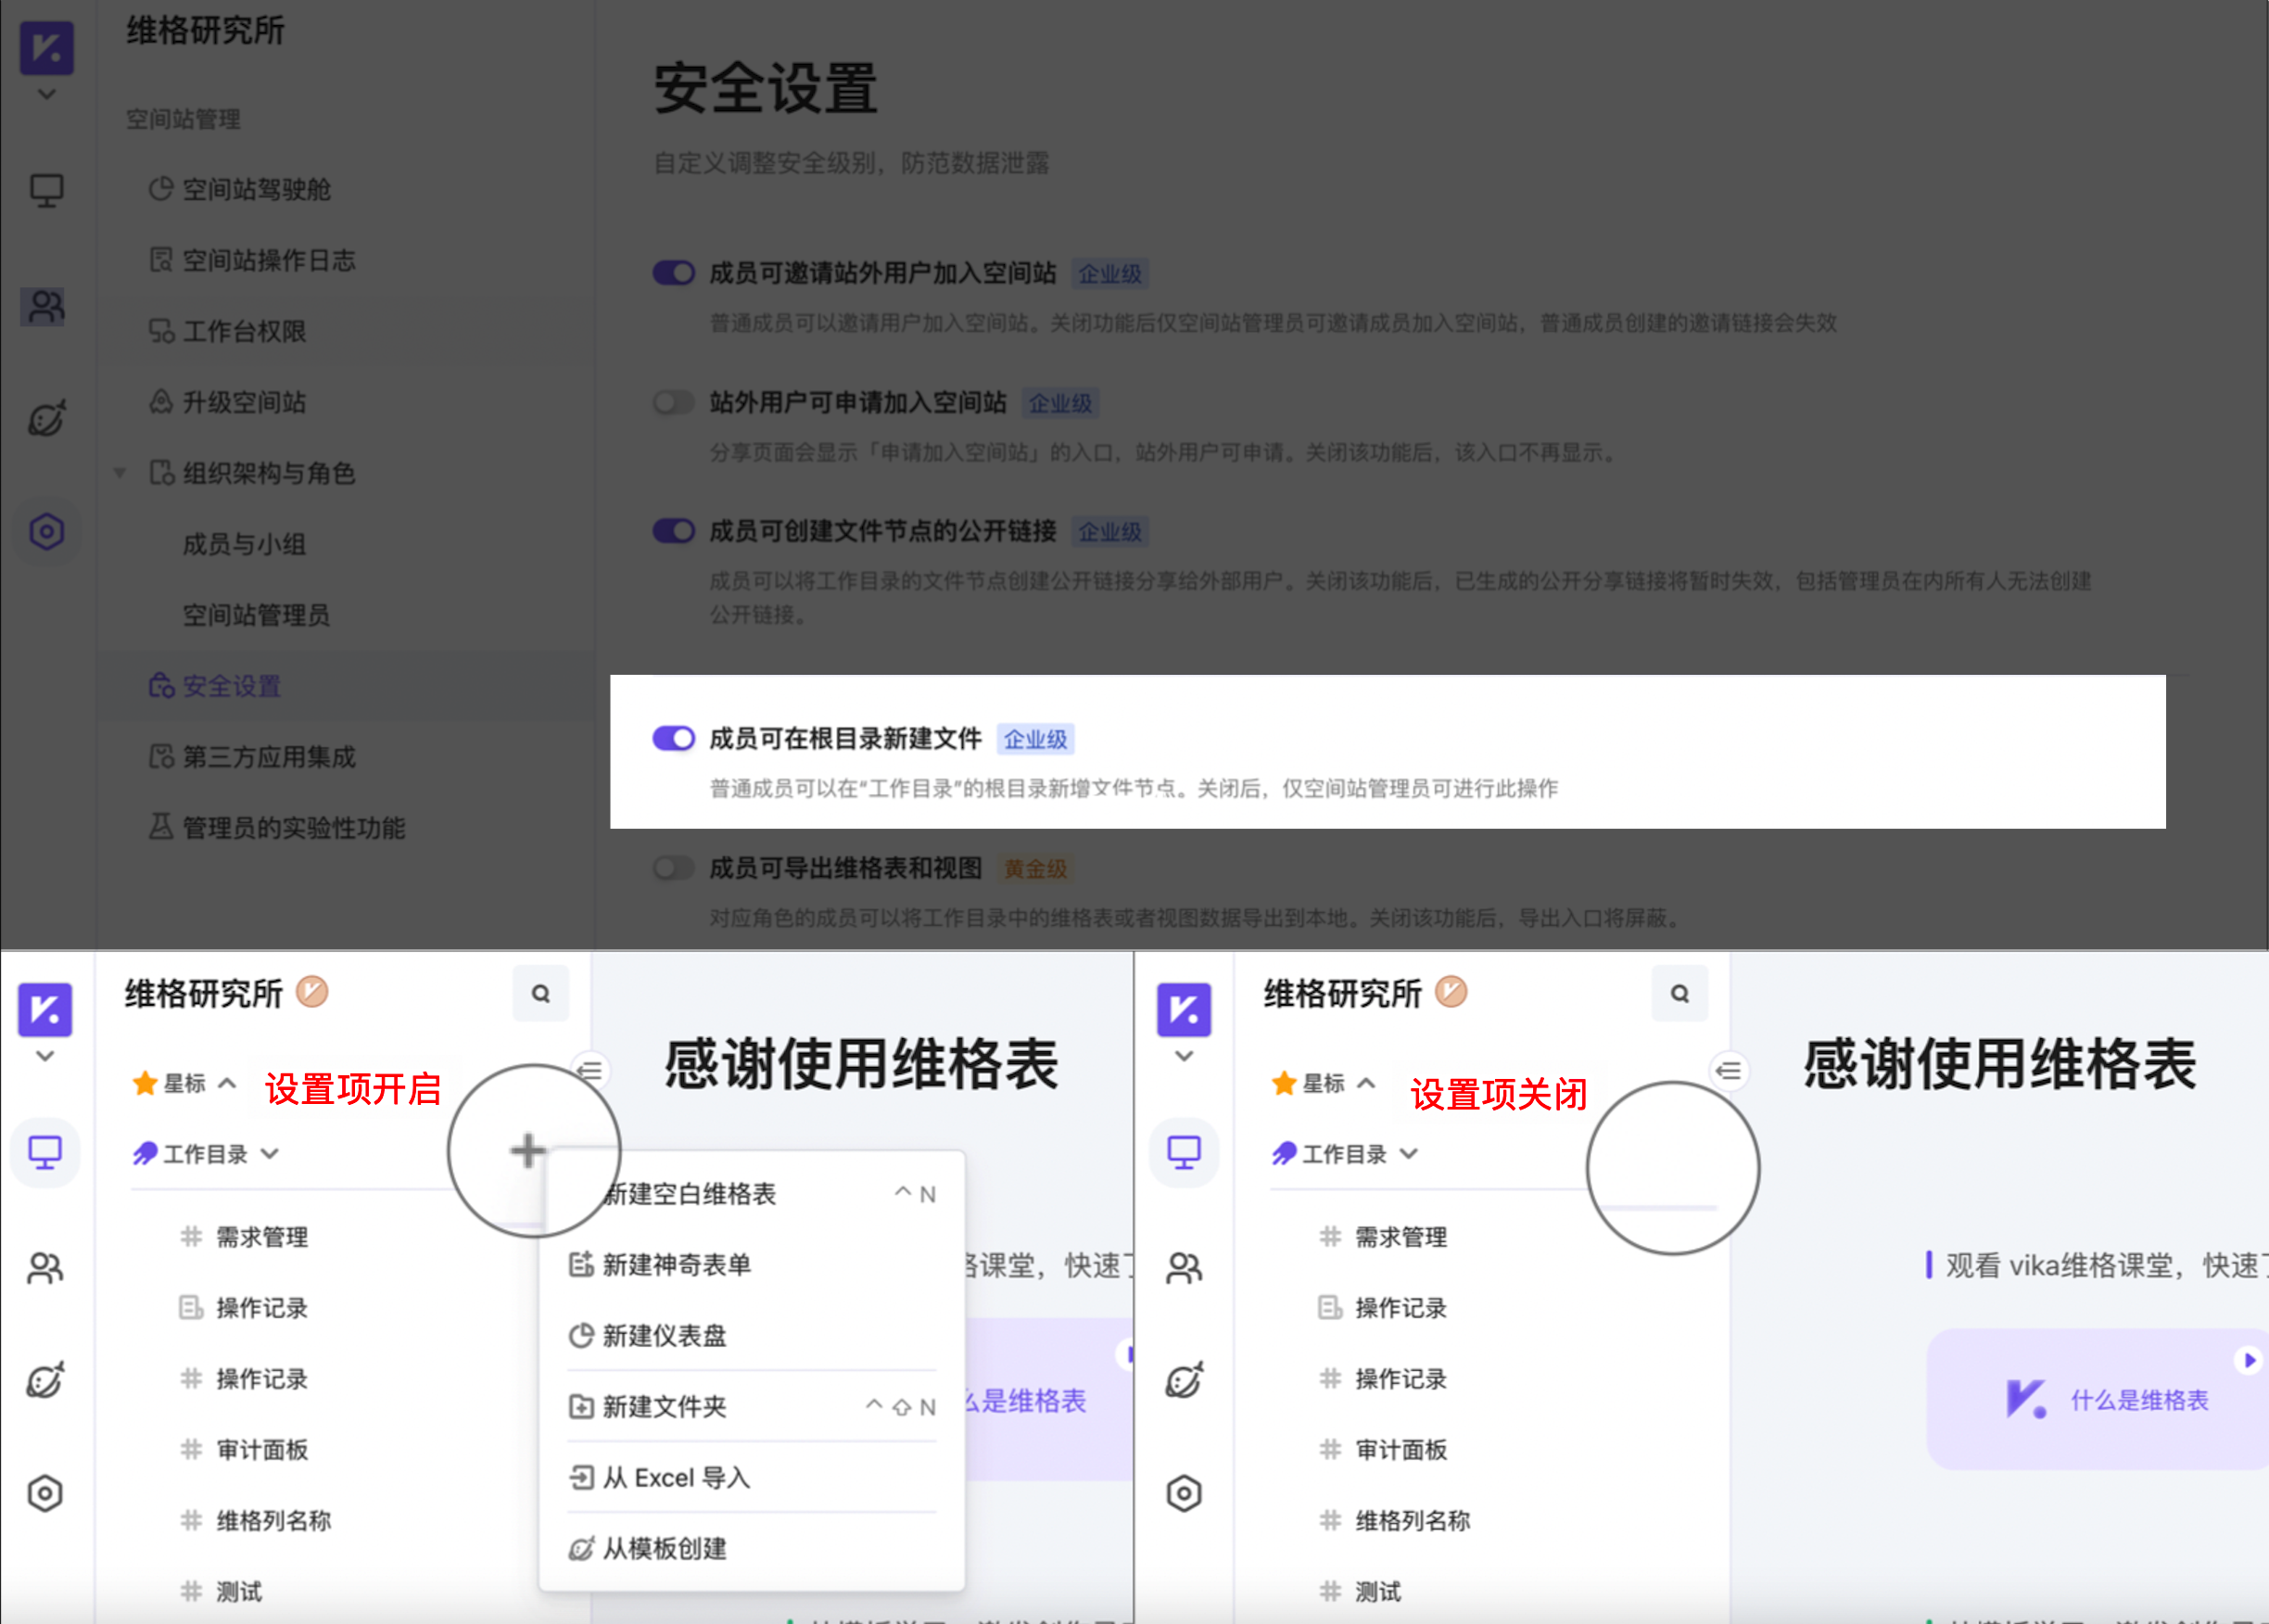
Task: Click the search icon in bottom-left panel
Action: [x=541, y=993]
